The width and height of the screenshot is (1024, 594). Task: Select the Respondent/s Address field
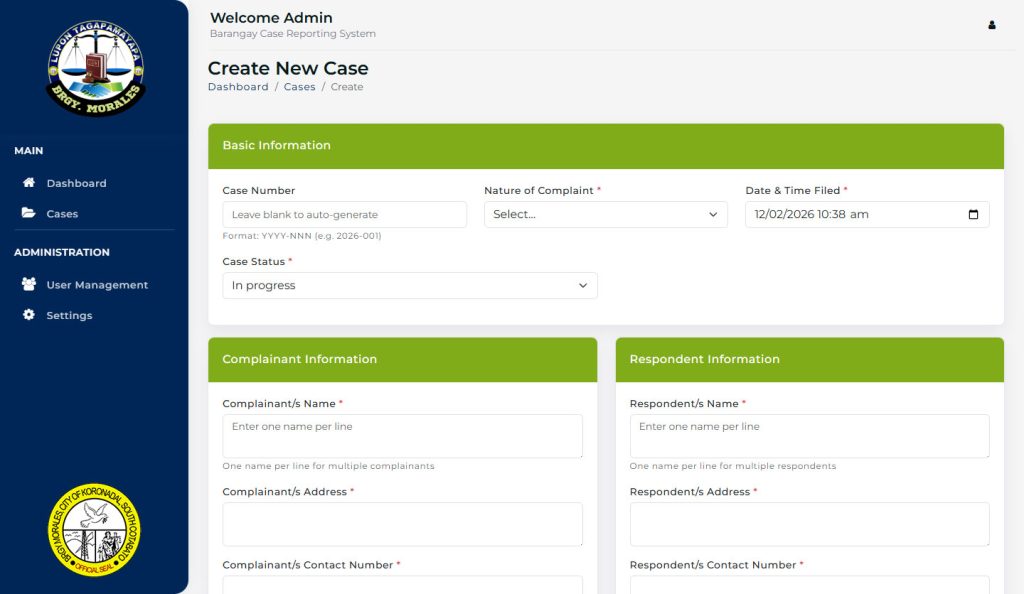point(809,524)
